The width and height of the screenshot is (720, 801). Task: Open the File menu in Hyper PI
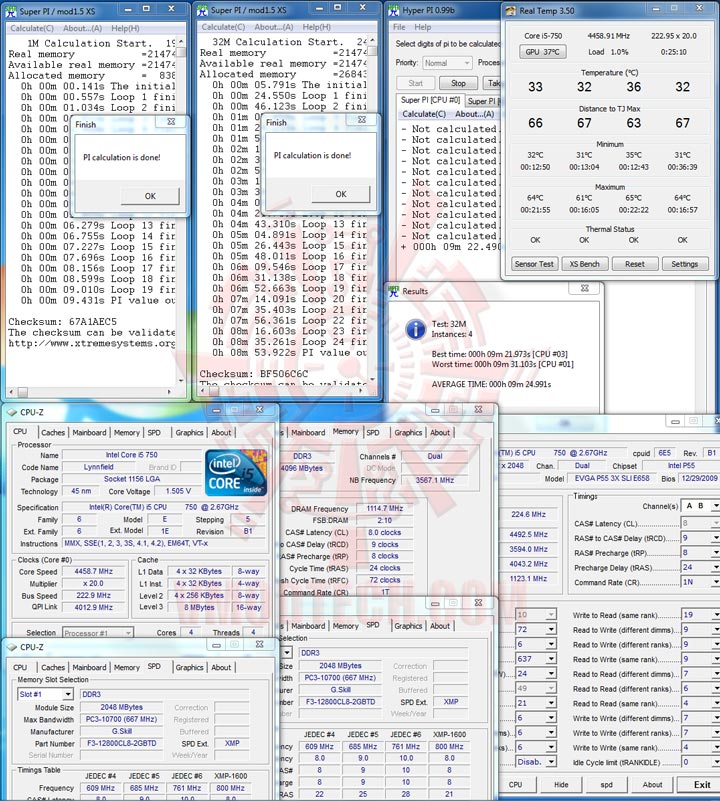[399, 27]
